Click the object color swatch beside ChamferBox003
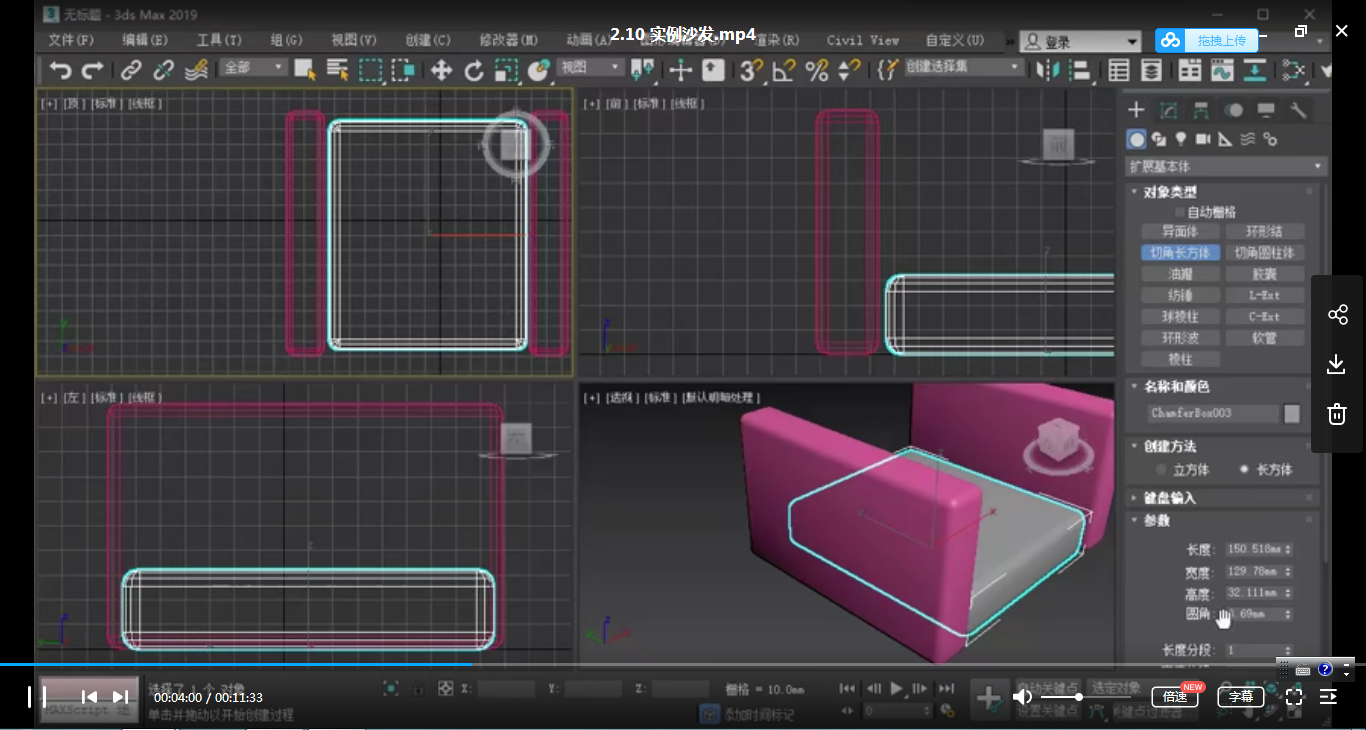Viewport: 1366px width, 730px height. pos(1292,413)
